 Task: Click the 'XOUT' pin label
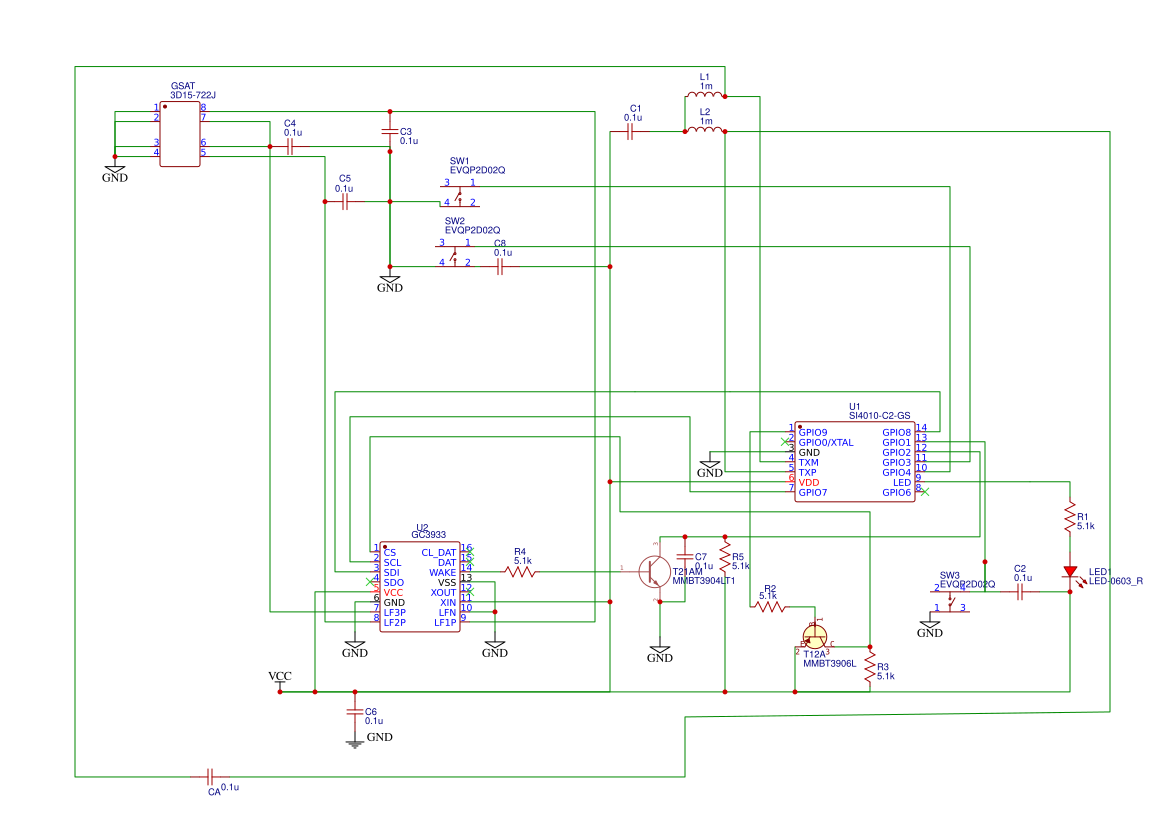(x=444, y=593)
